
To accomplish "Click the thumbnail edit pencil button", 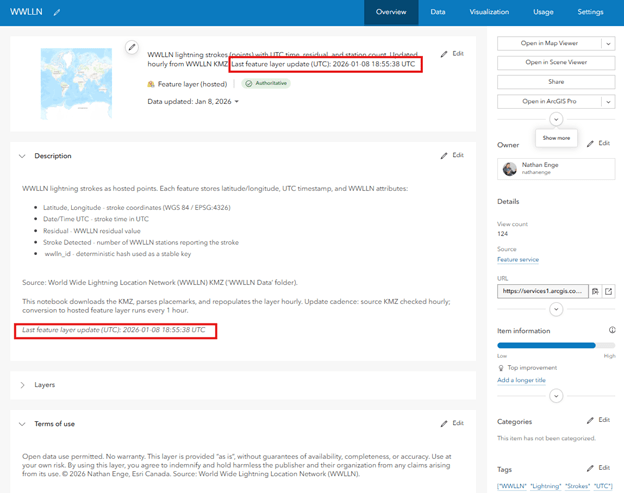I will 132,47.
